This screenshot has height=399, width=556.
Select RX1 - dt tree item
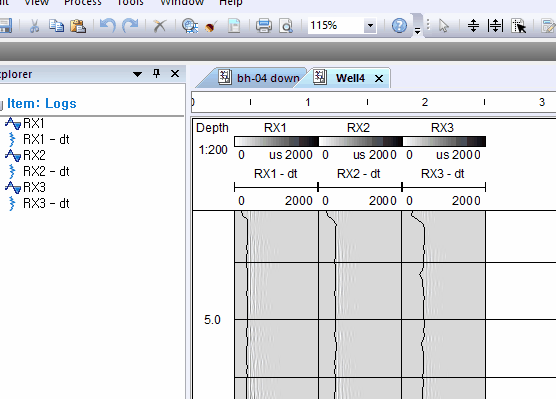pos(46,139)
